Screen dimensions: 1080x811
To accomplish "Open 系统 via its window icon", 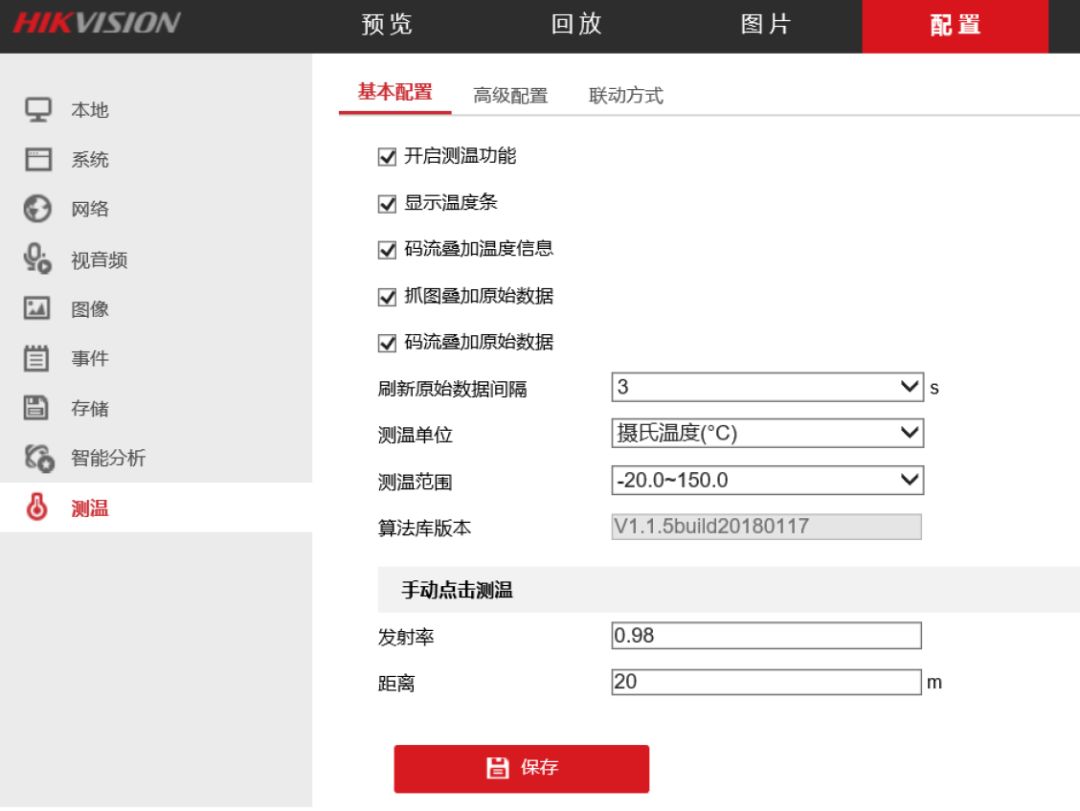I will point(37,159).
